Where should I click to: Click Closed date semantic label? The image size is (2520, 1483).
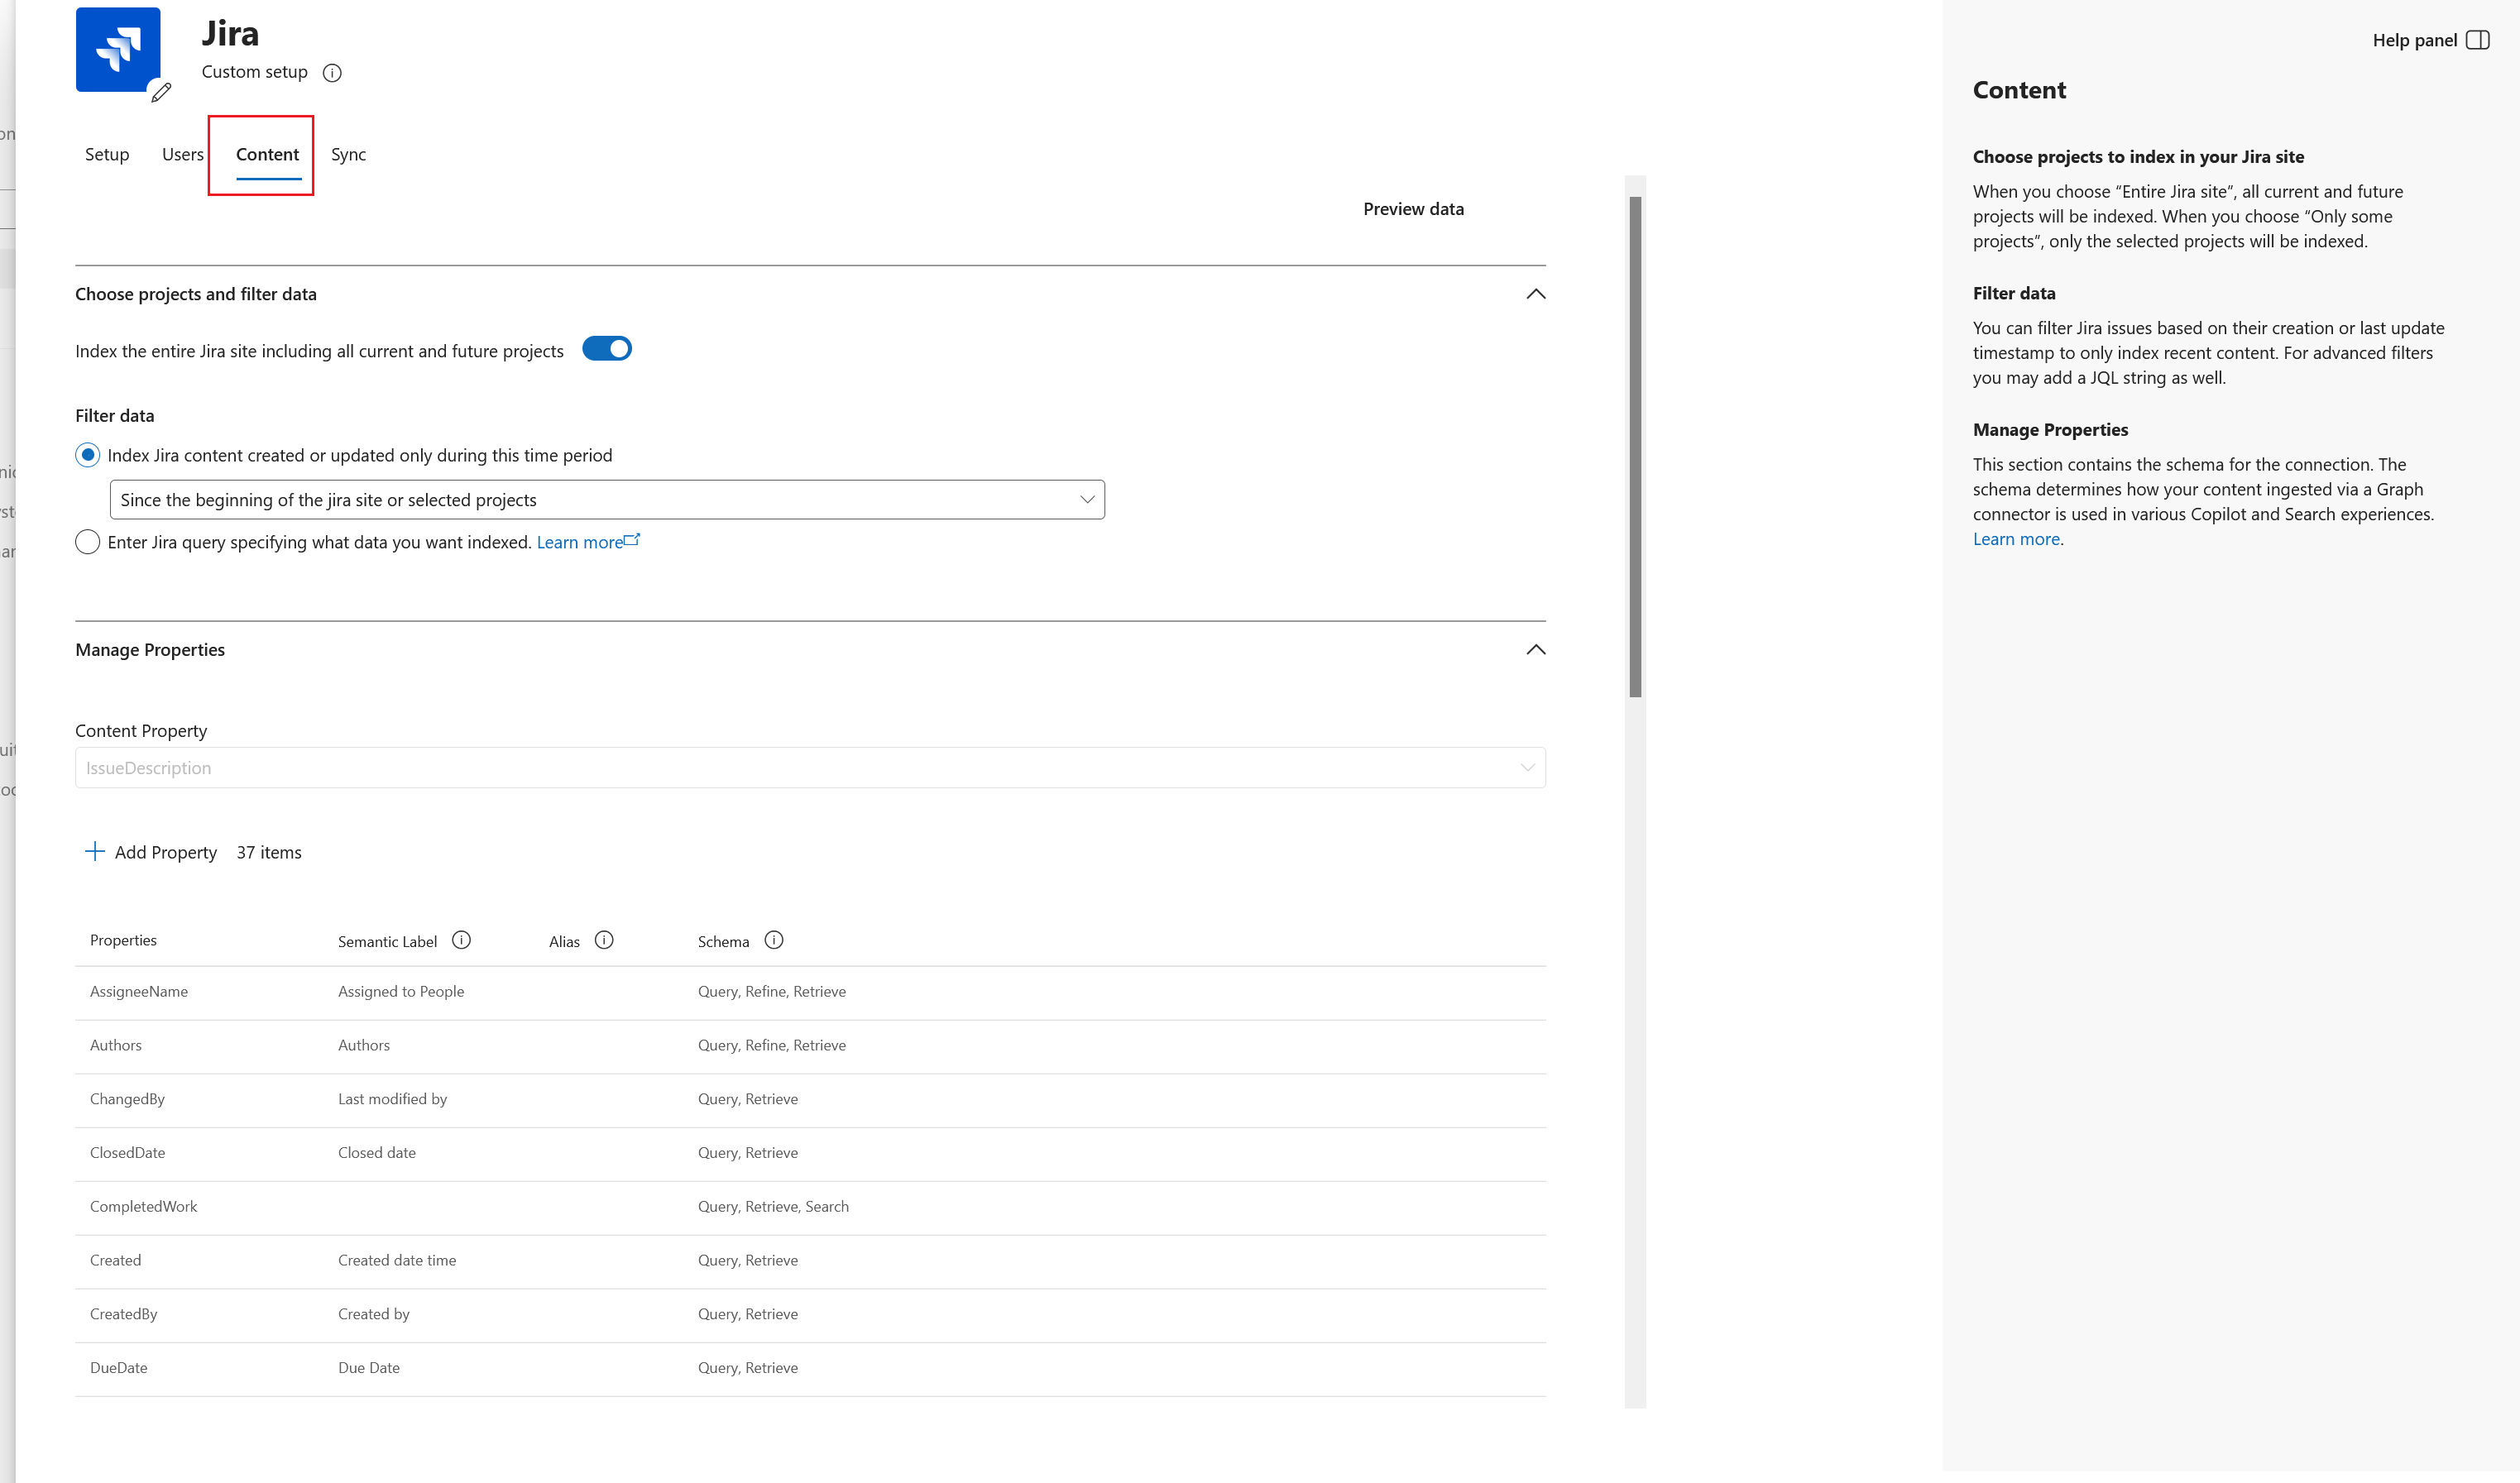click(377, 1152)
